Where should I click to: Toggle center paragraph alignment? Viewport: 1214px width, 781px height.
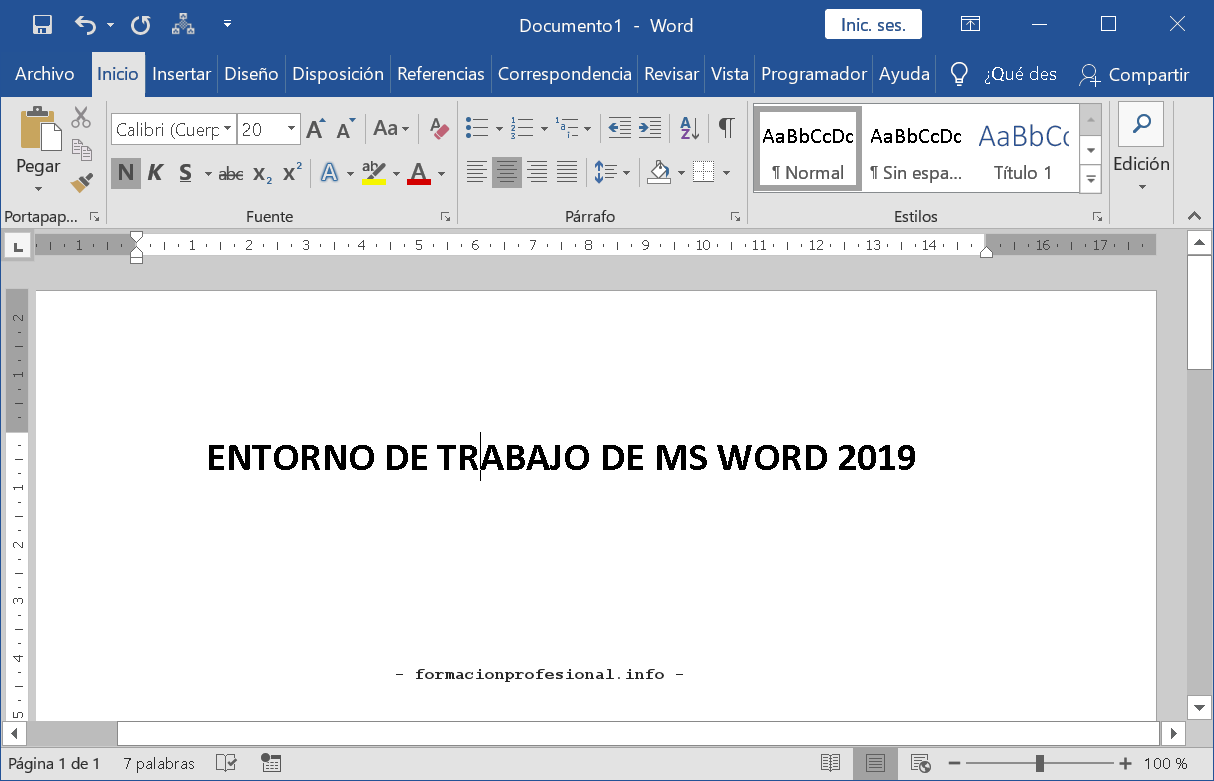pyautogui.click(x=507, y=172)
